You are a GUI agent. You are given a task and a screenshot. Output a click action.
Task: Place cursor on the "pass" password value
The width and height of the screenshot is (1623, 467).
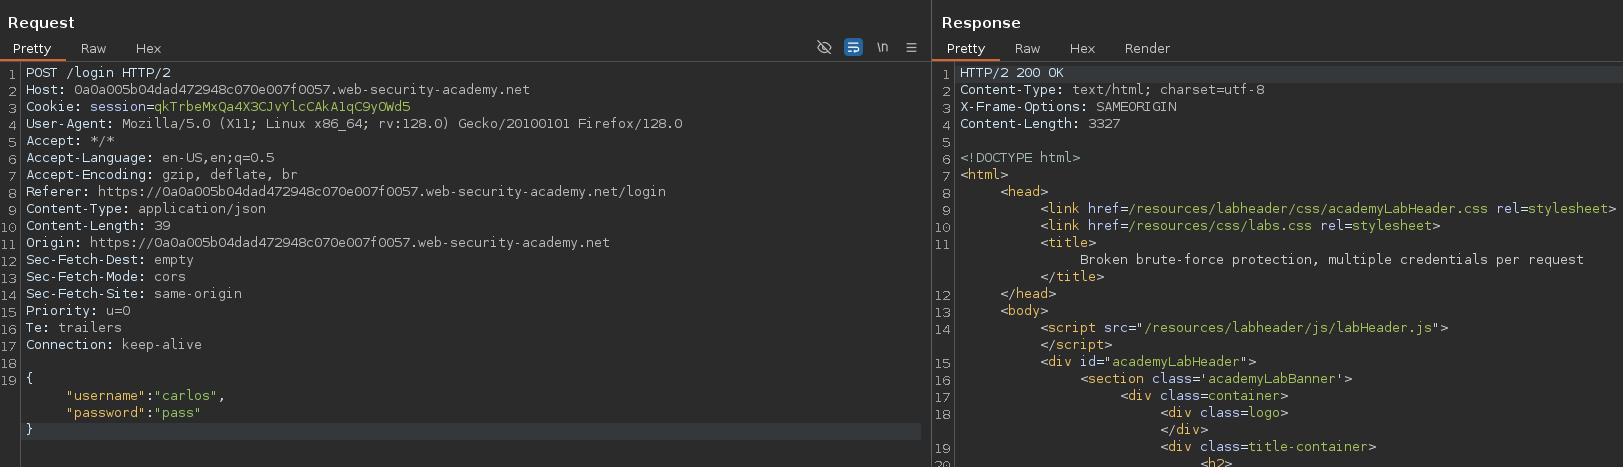tap(178, 413)
